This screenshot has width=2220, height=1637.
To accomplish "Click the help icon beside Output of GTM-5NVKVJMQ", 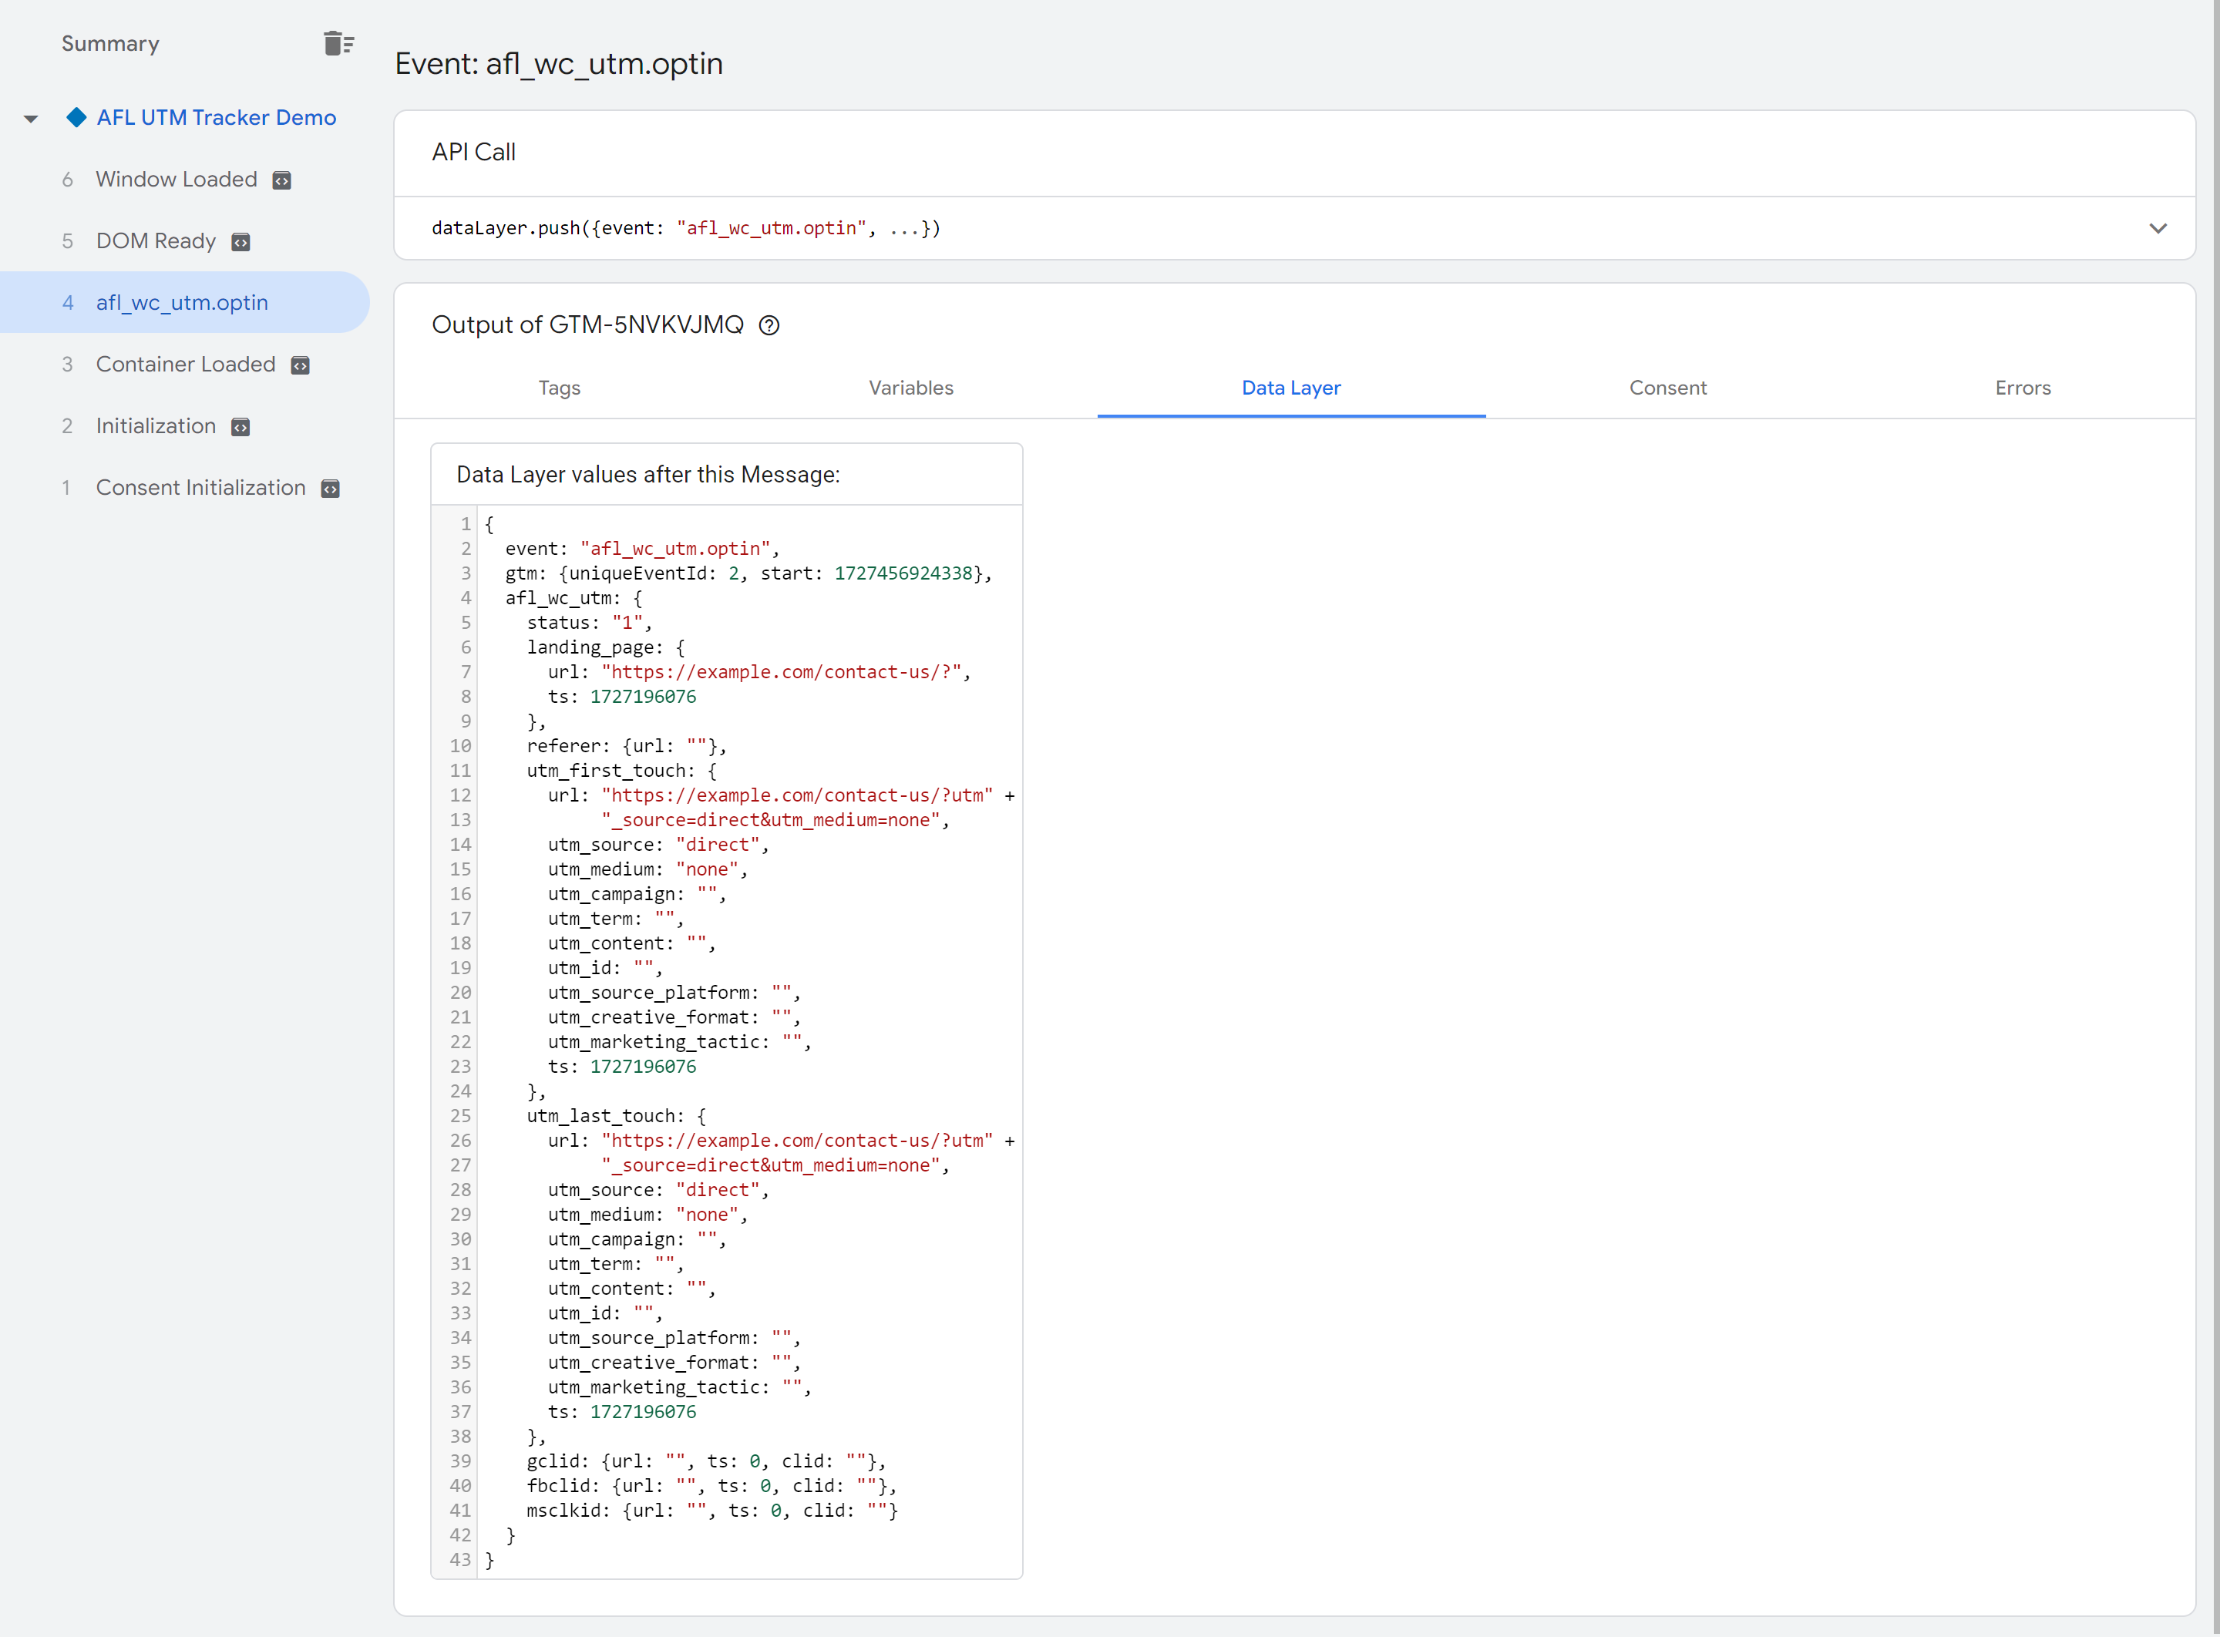I will [769, 325].
